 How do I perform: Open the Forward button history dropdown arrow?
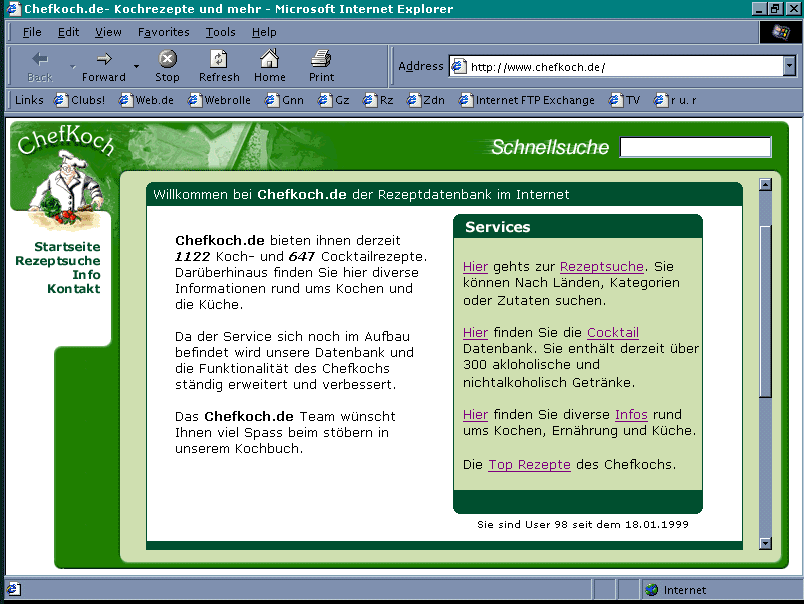click(136, 67)
